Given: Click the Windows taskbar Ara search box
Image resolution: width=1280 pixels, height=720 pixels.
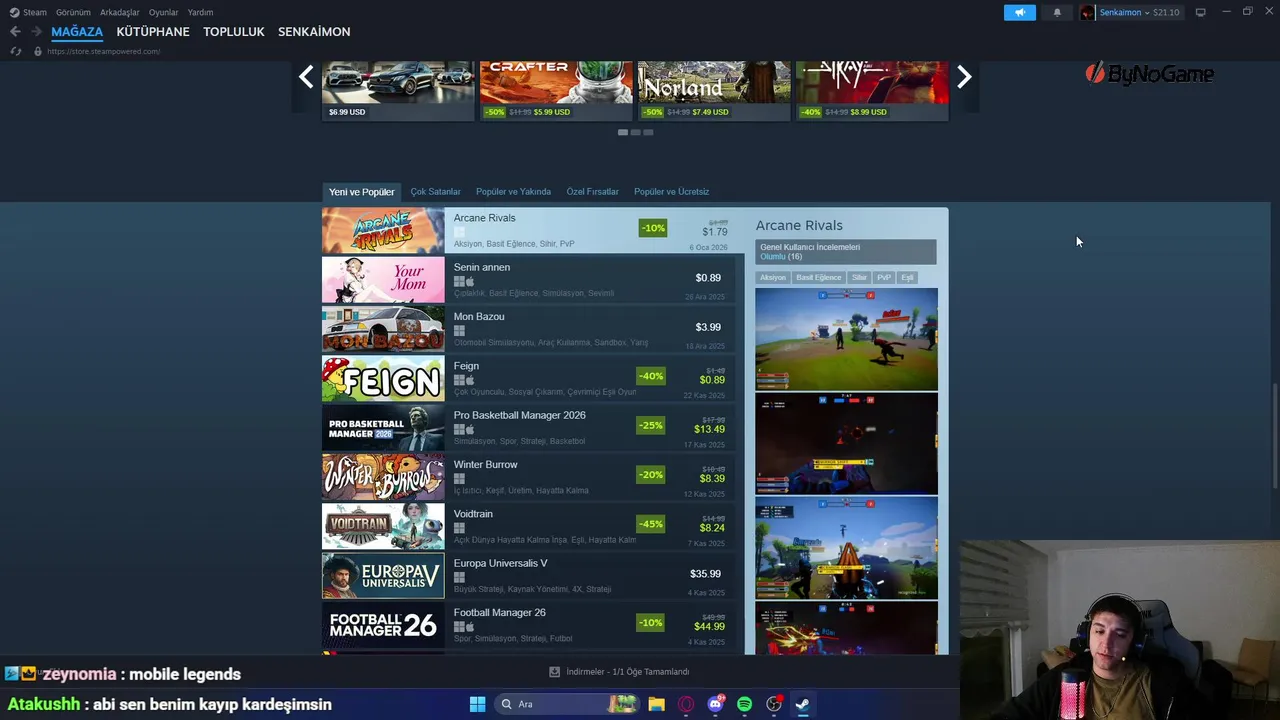Looking at the screenshot, I should 567,704.
